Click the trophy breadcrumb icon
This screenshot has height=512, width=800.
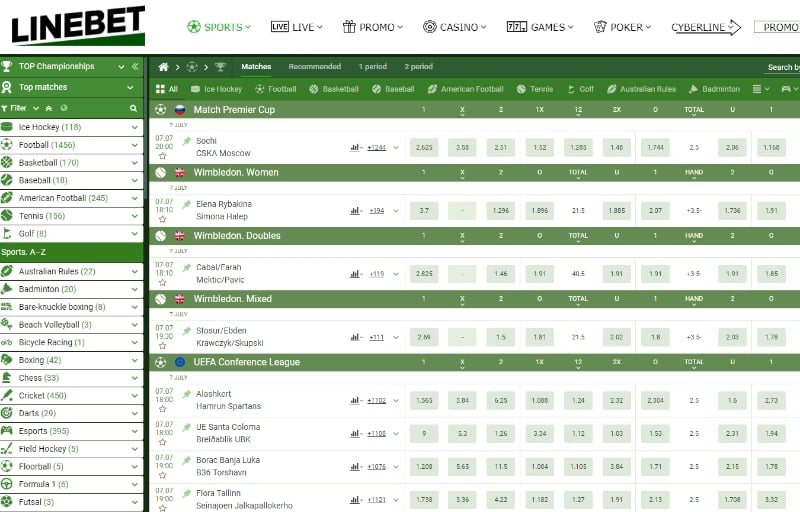pos(220,67)
